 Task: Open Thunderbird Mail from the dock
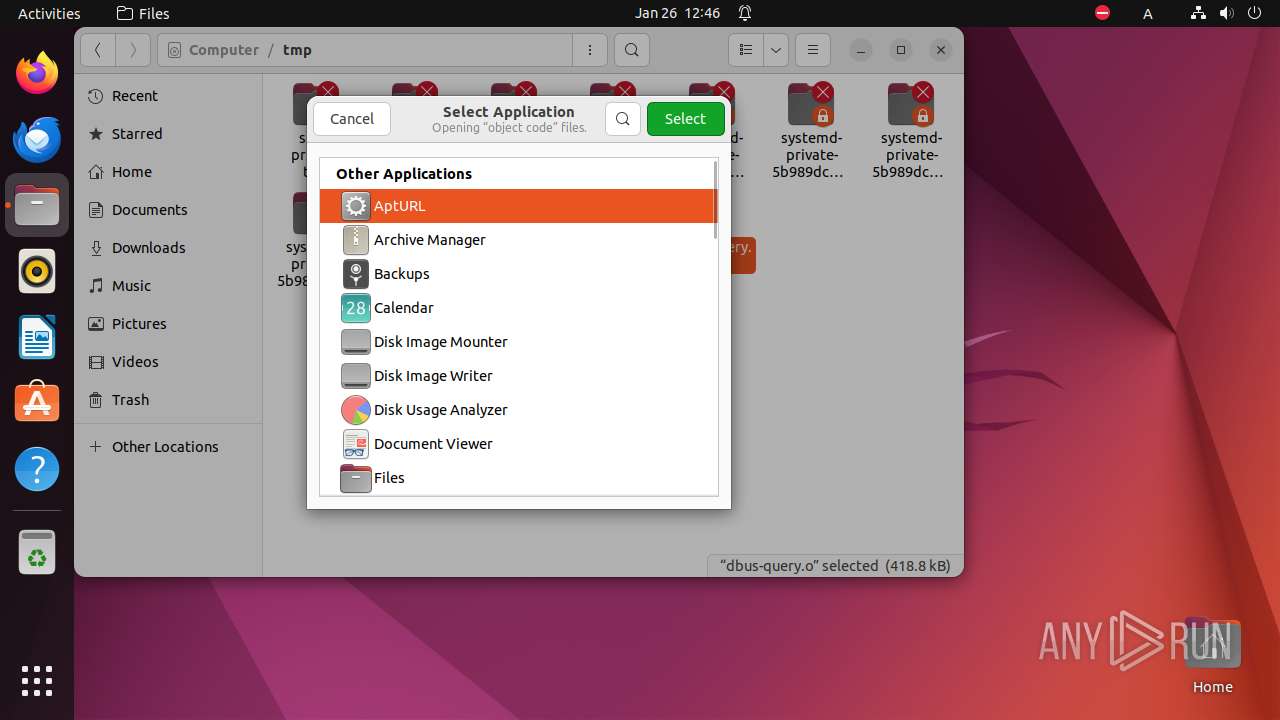click(x=37, y=139)
